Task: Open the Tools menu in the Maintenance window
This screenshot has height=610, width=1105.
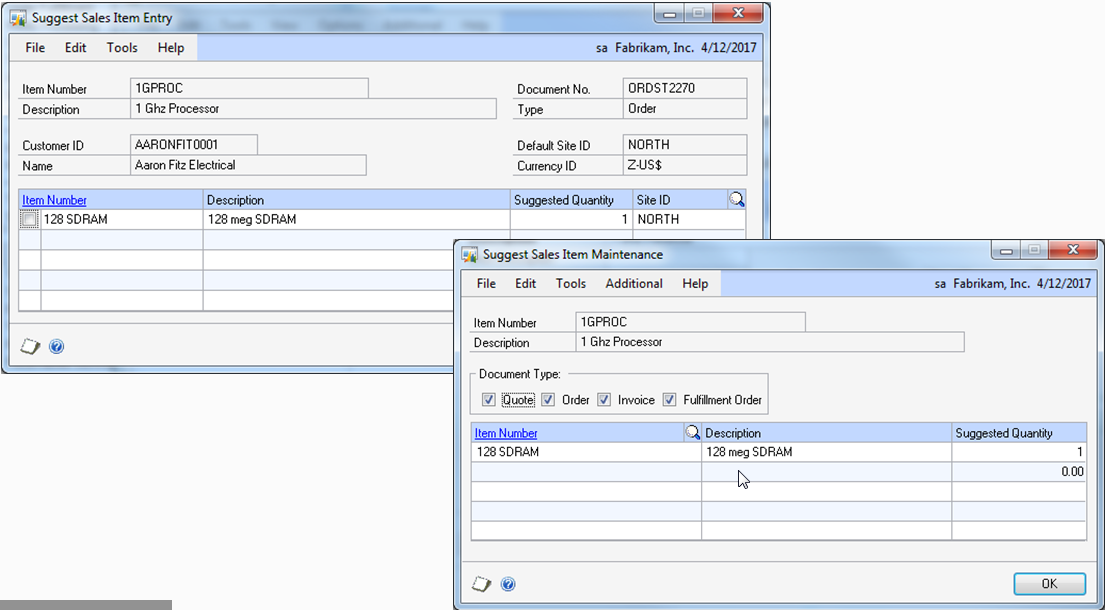Action: [571, 283]
